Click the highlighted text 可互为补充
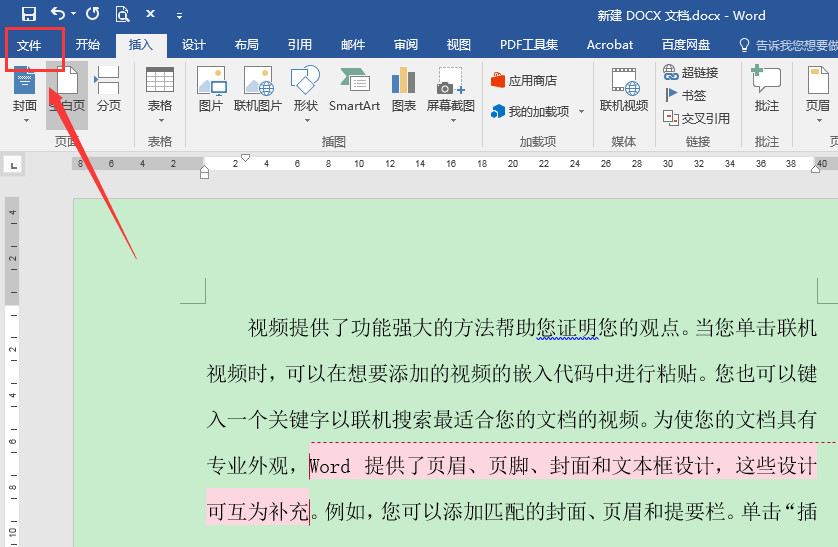838x547 pixels. pos(258,512)
